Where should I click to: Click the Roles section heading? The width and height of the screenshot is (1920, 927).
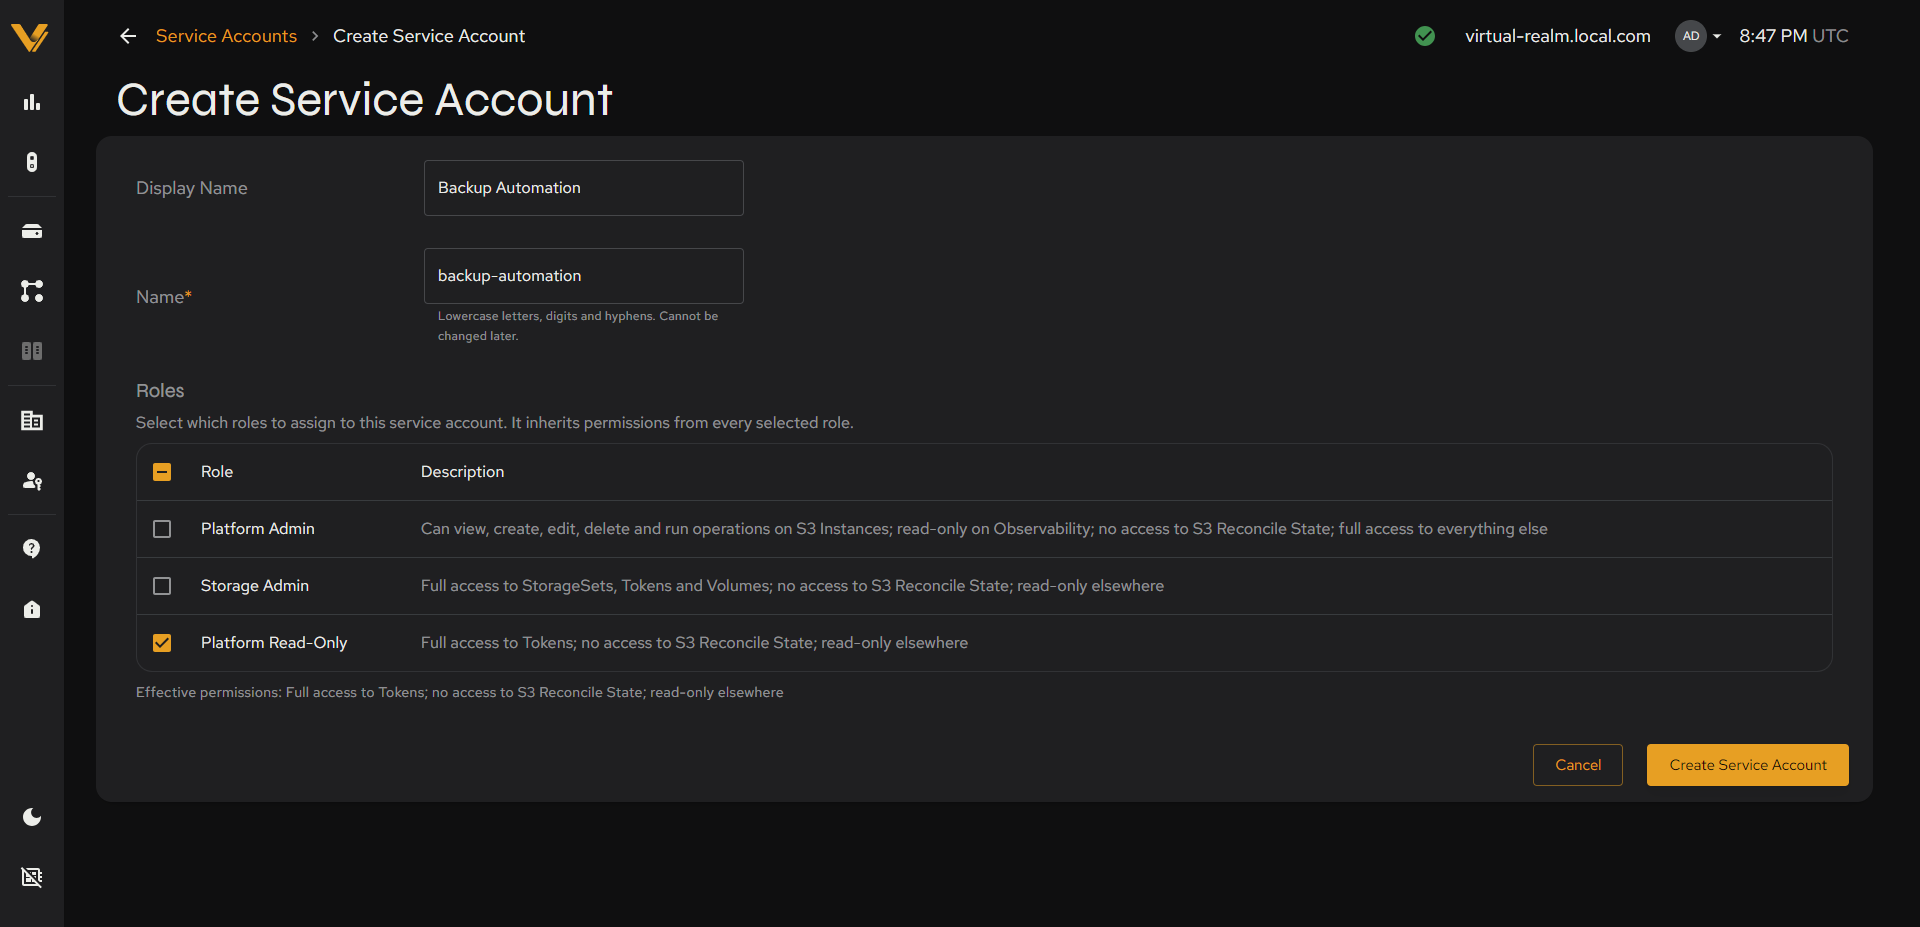[x=160, y=391]
